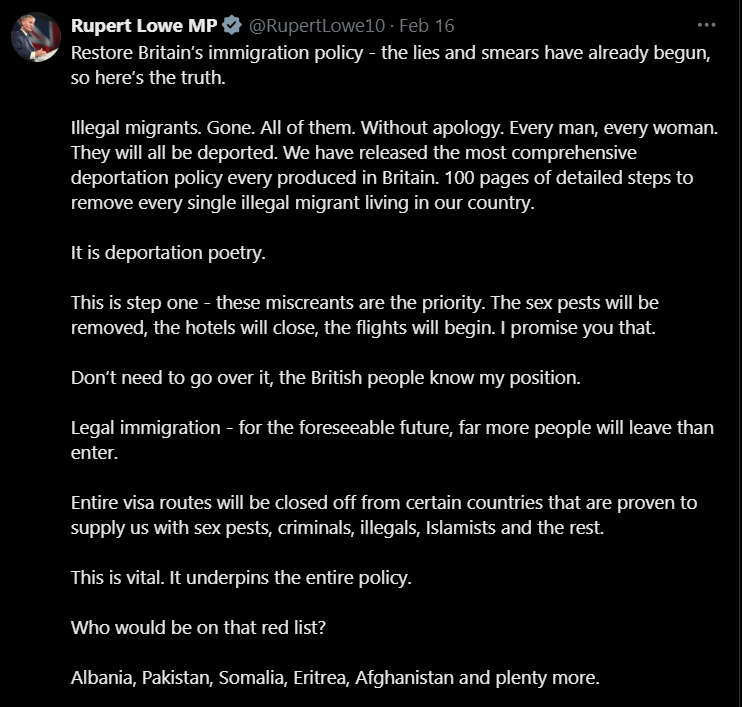This screenshot has height=707, width=742.
Task: Open the tweet's three-dot More menu
Action: click(x=707, y=26)
